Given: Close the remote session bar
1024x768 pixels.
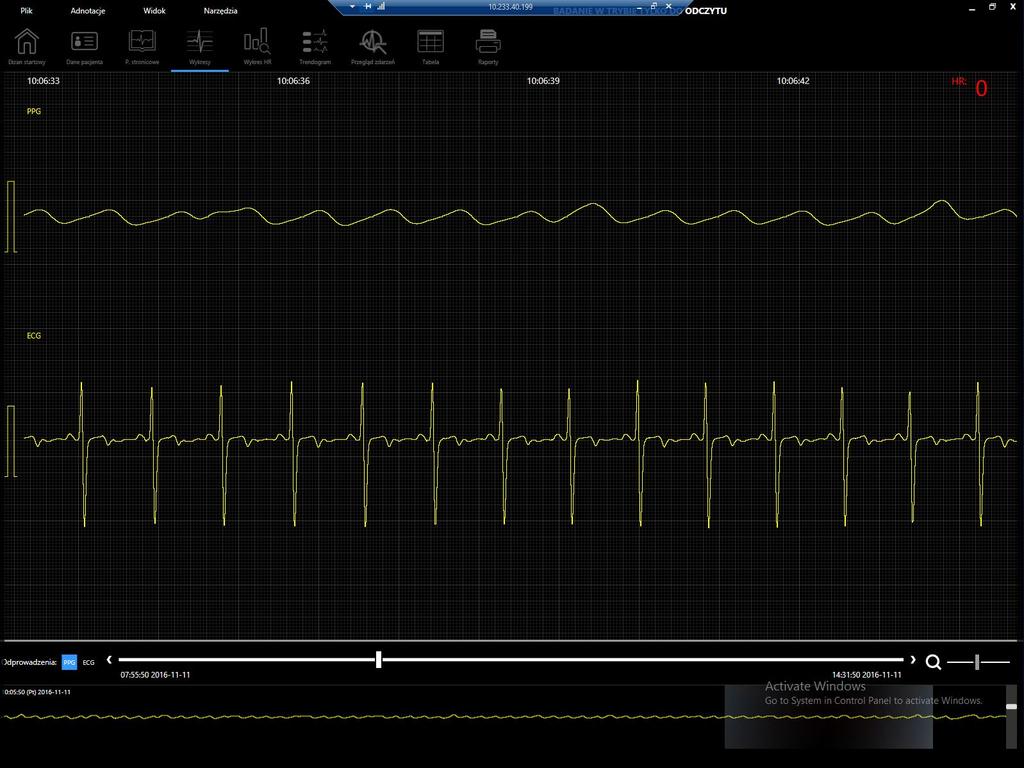Looking at the screenshot, I should point(668,6).
